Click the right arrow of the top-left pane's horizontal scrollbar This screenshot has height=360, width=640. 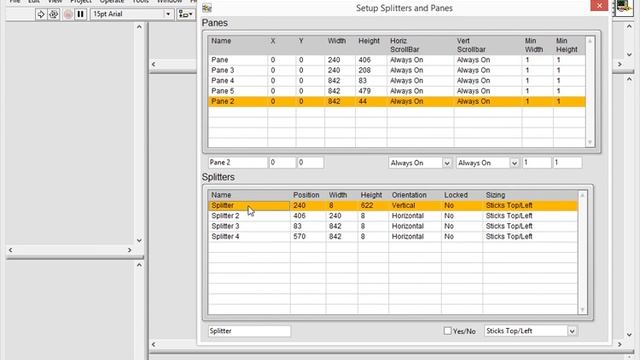(129, 250)
